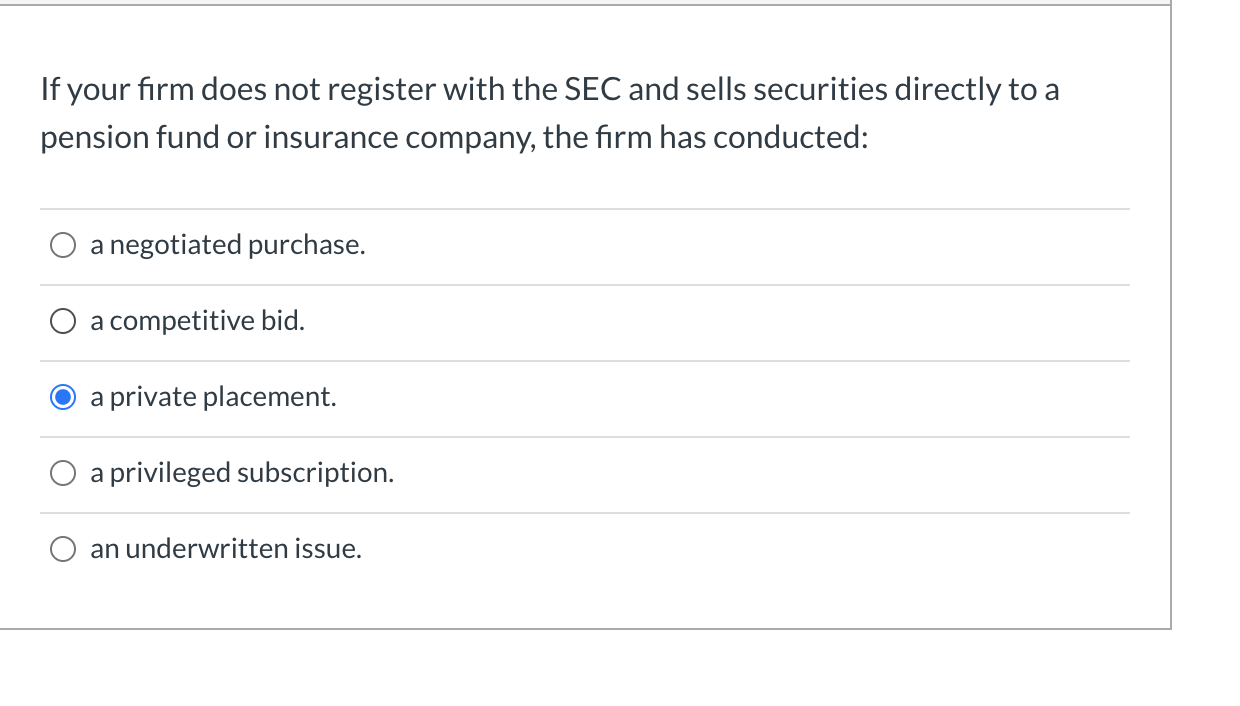Click the 'a competitive bid' answer text
The width and height of the screenshot is (1240, 706).
tap(197, 320)
